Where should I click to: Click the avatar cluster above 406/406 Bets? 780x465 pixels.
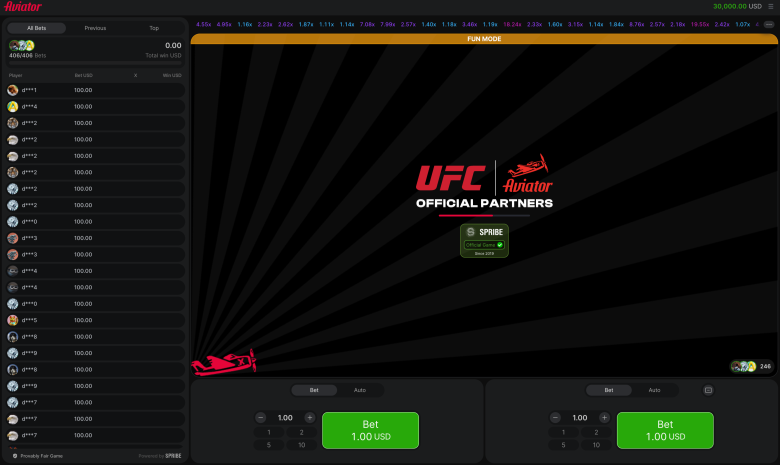tap(21, 46)
